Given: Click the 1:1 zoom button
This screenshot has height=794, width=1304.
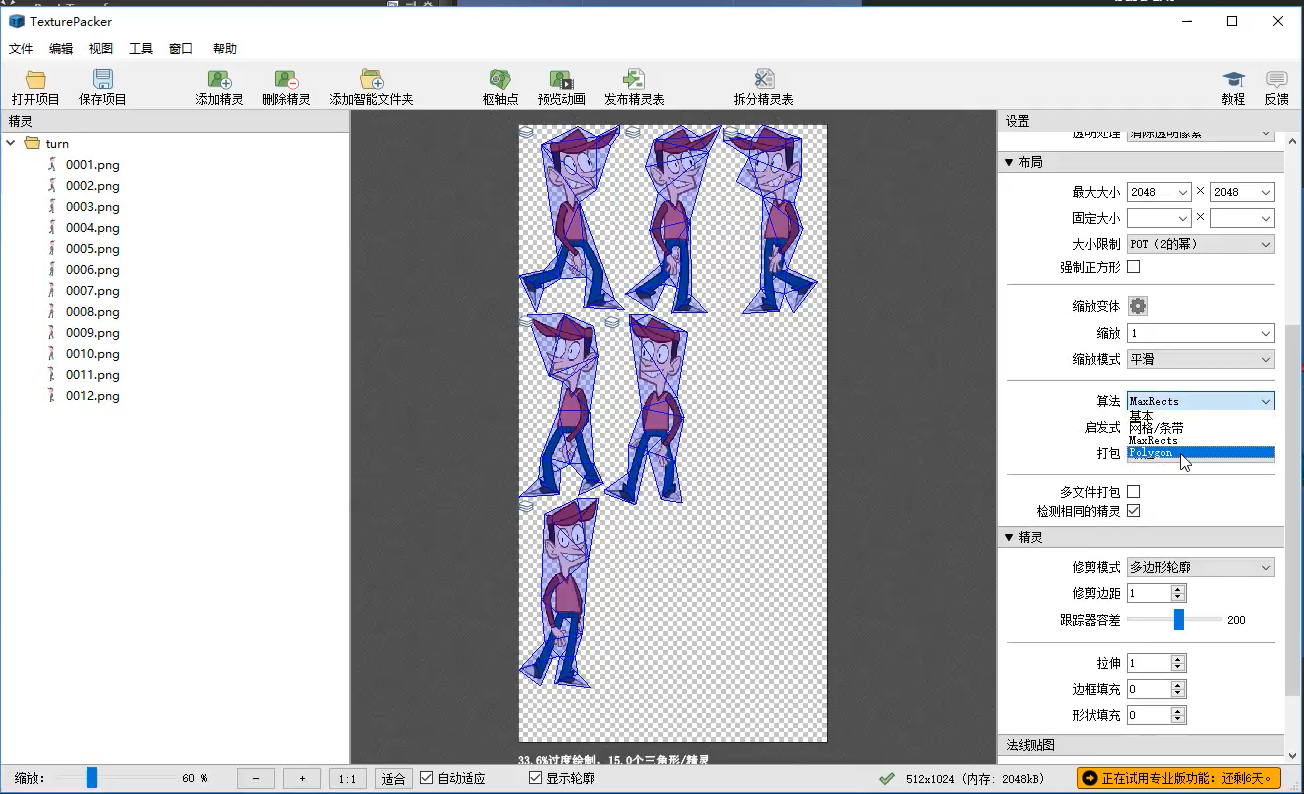Looking at the screenshot, I should click(347, 777).
